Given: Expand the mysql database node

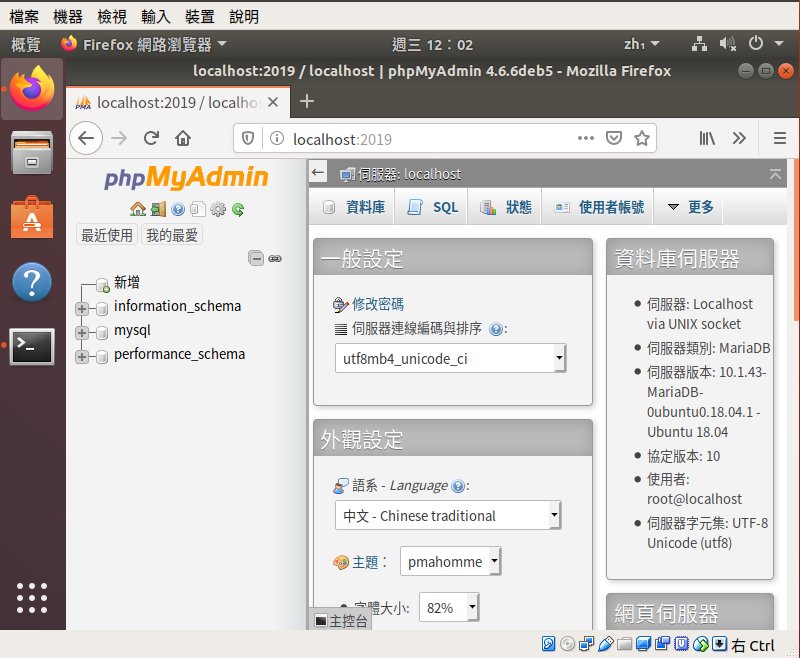Looking at the screenshot, I should (82, 333).
